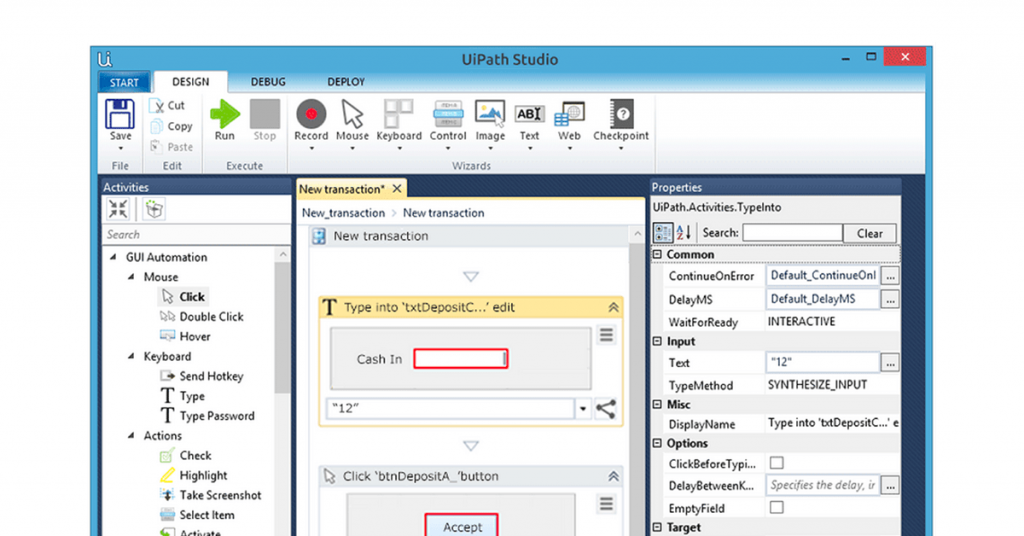Switch properties to categorized view

(663, 232)
